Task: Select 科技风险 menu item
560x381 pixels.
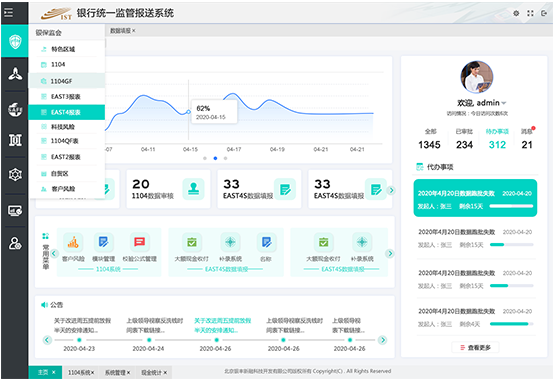Action: (x=67, y=127)
